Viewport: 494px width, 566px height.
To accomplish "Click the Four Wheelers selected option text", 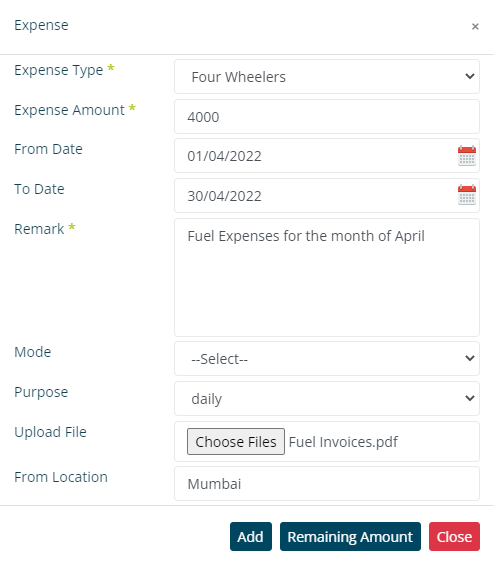I will pyautogui.click(x=239, y=77).
